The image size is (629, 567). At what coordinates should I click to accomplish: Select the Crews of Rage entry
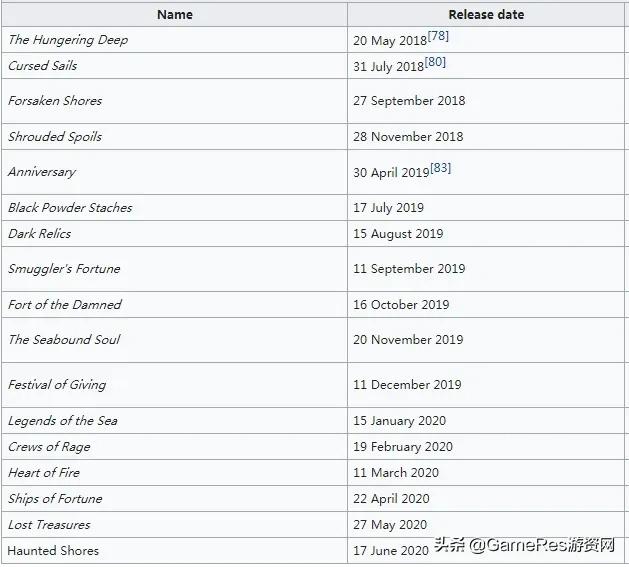pos(49,447)
